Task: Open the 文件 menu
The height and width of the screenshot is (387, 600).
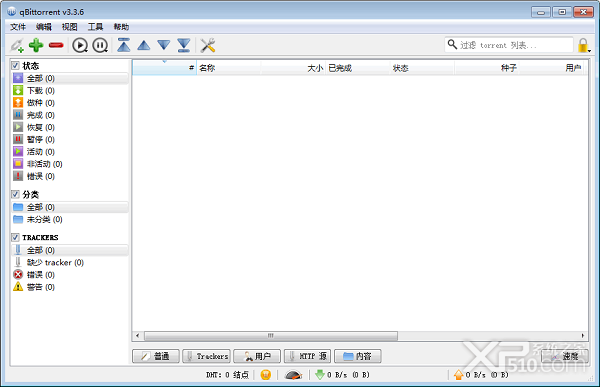Action: click(x=18, y=27)
